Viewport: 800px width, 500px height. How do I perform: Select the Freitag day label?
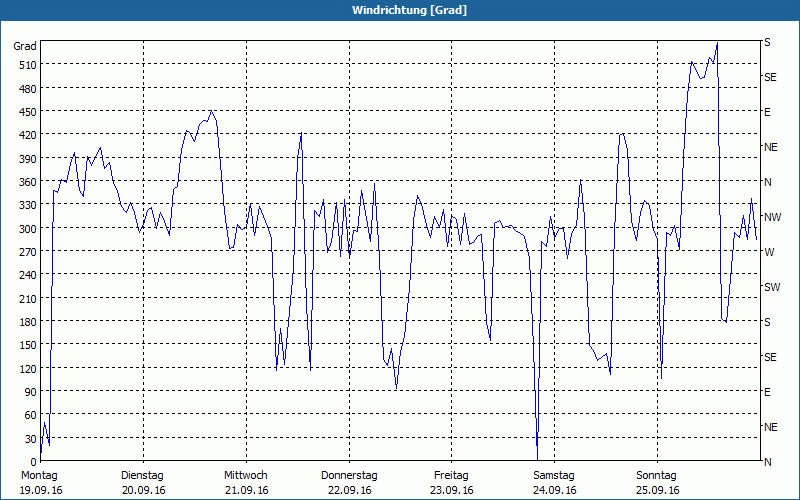pyautogui.click(x=451, y=476)
